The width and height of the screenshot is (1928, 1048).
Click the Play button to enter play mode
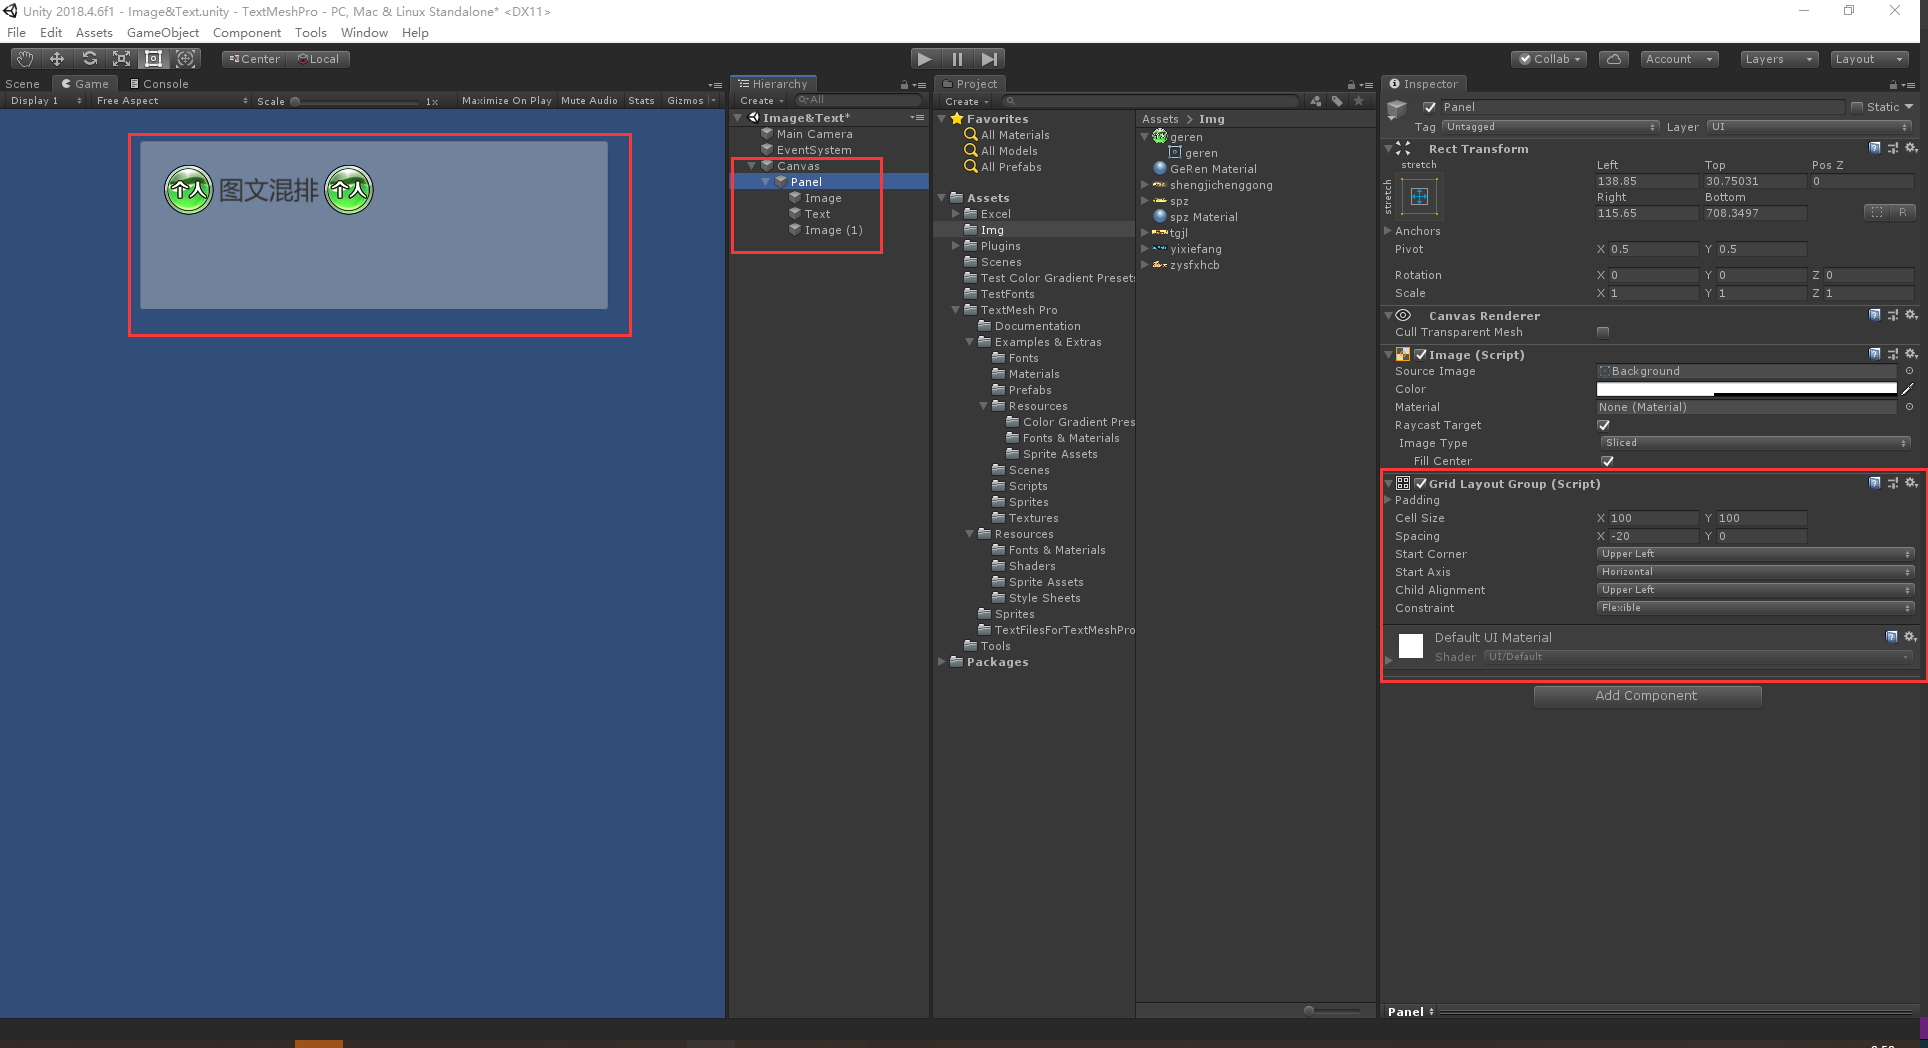click(923, 58)
